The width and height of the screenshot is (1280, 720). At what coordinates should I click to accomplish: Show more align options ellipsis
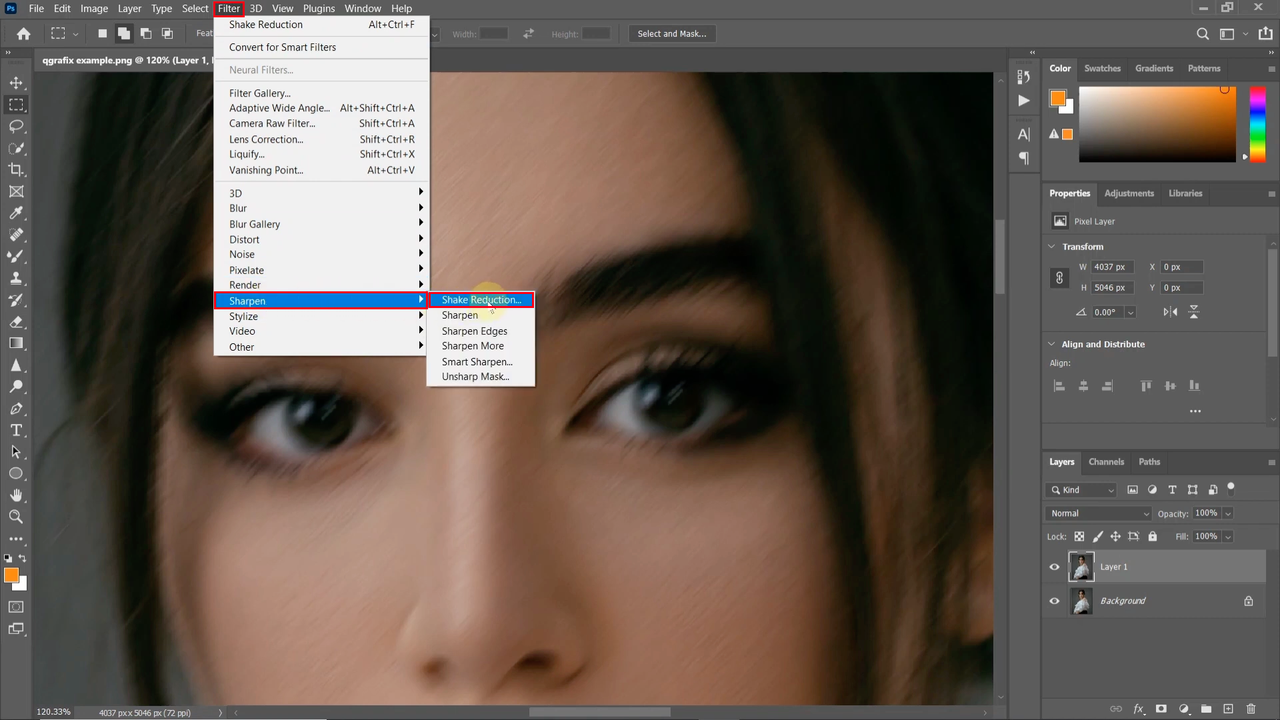click(1195, 411)
